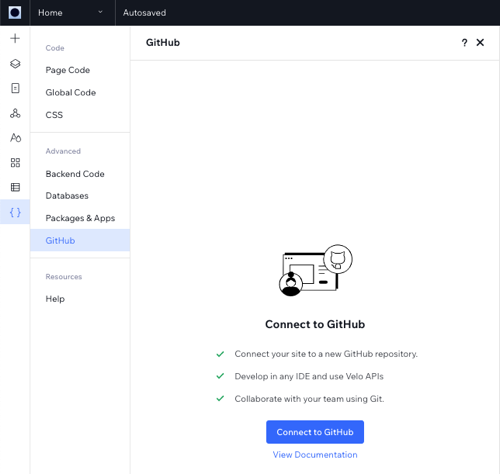Click the GitHub panel title

point(163,43)
